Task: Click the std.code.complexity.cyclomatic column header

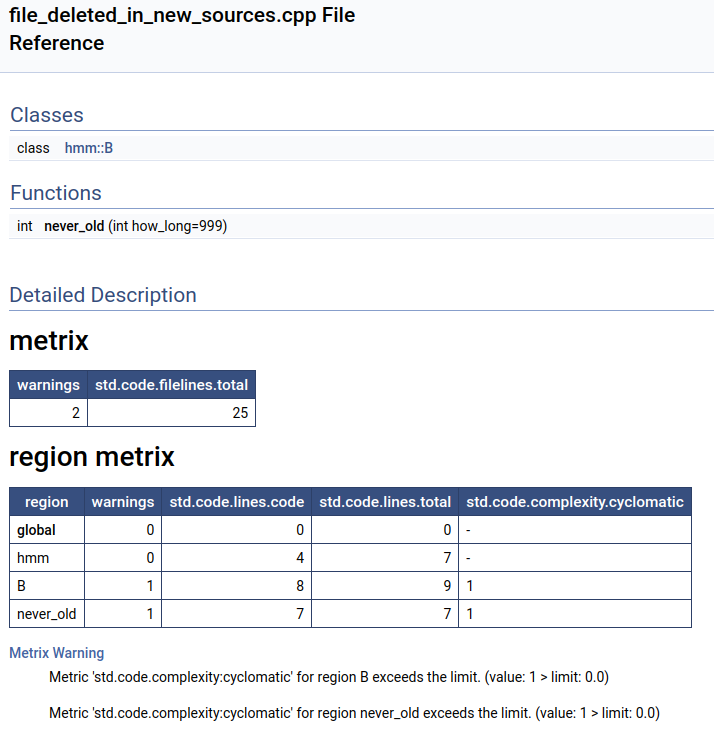Action: (x=575, y=502)
